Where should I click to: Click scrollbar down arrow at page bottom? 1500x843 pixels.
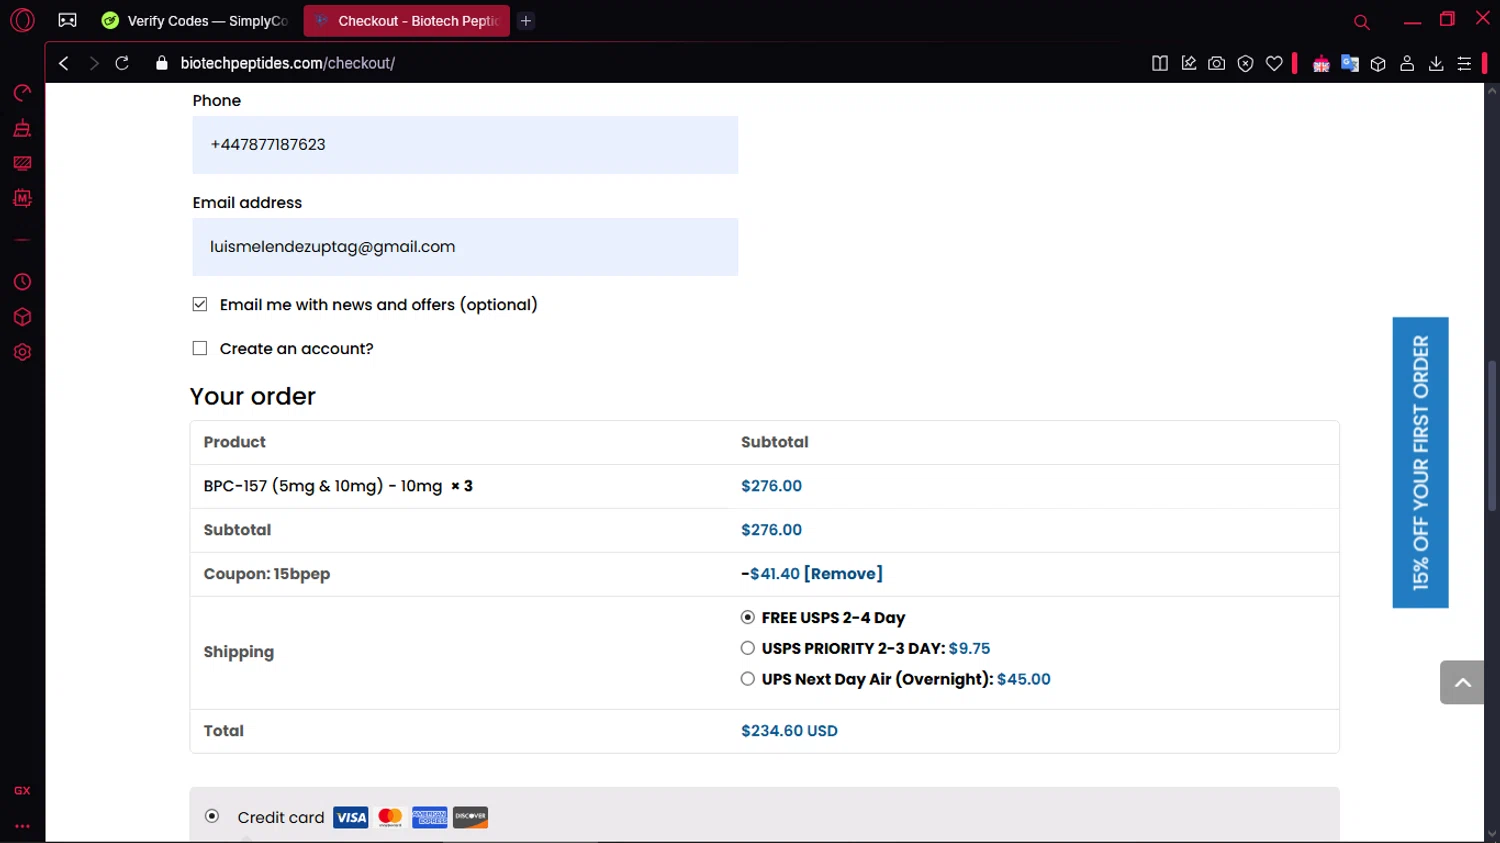click(x=1492, y=833)
